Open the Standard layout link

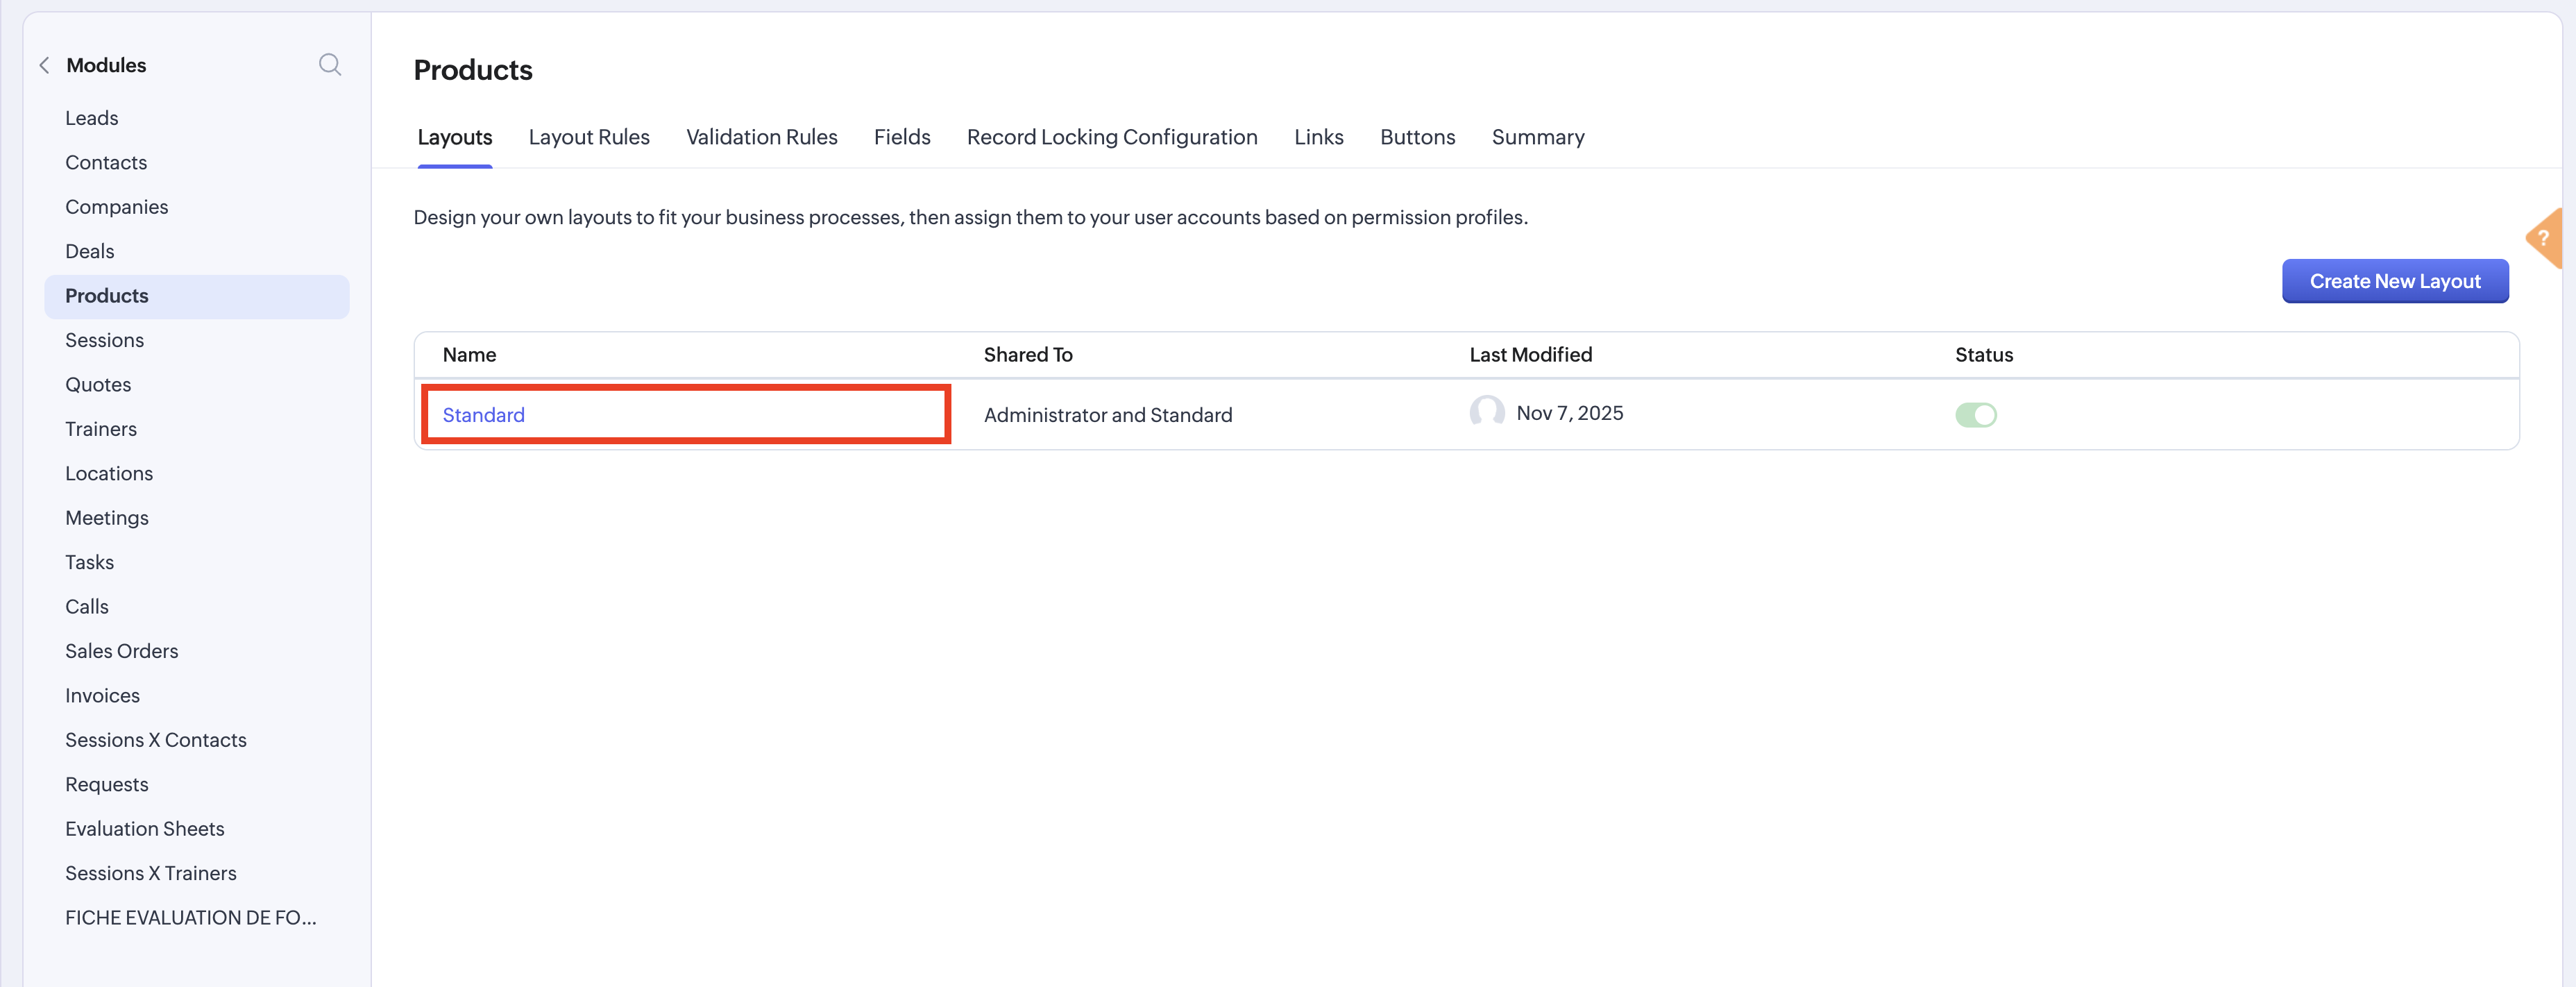tap(483, 414)
